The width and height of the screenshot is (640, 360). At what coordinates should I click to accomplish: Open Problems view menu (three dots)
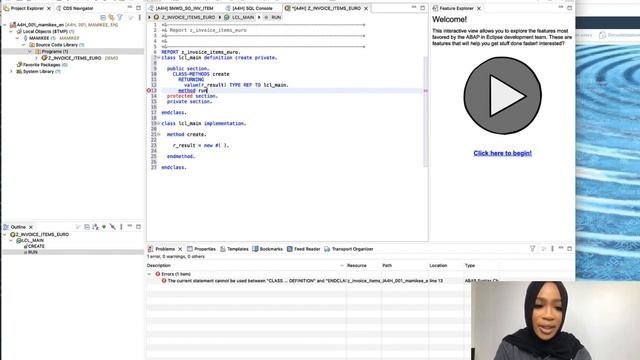(x=552, y=249)
